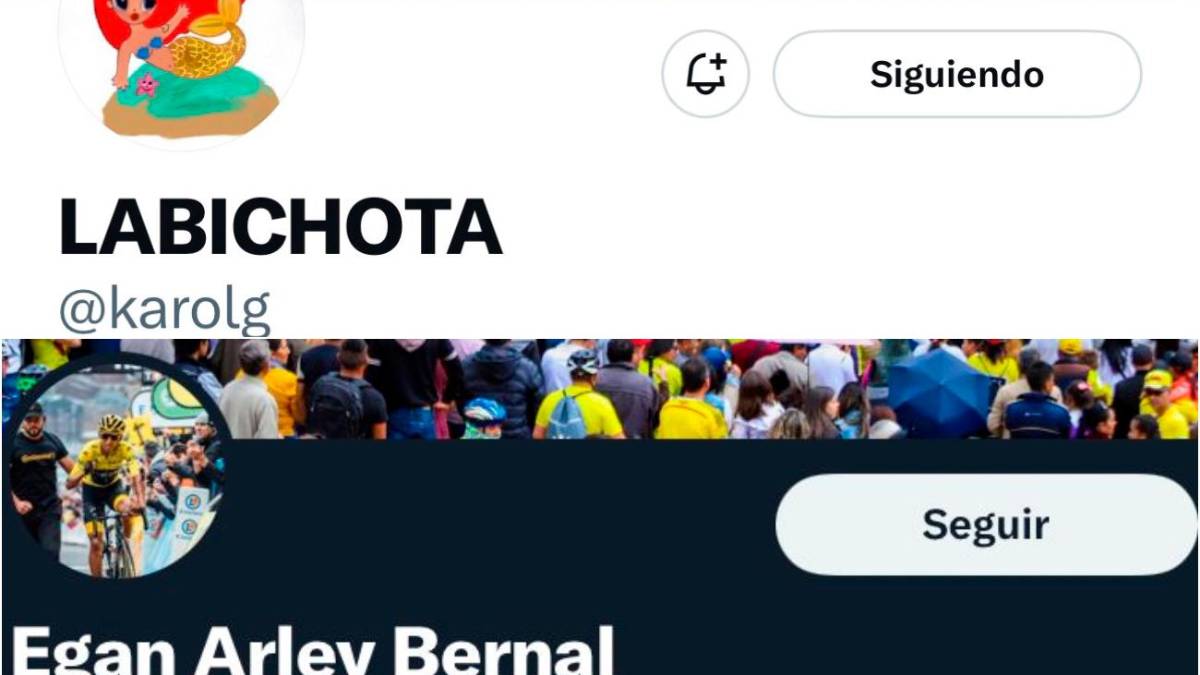Screen dimensions: 1200x675
Task: Click the Siguiendo button
Action: click(x=957, y=74)
